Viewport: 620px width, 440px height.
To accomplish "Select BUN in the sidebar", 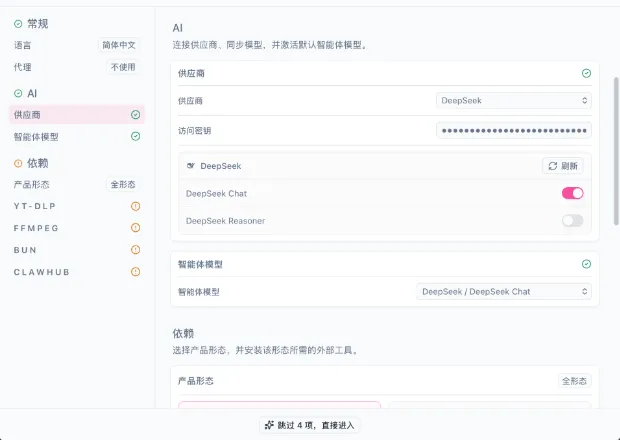I will (x=77, y=250).
